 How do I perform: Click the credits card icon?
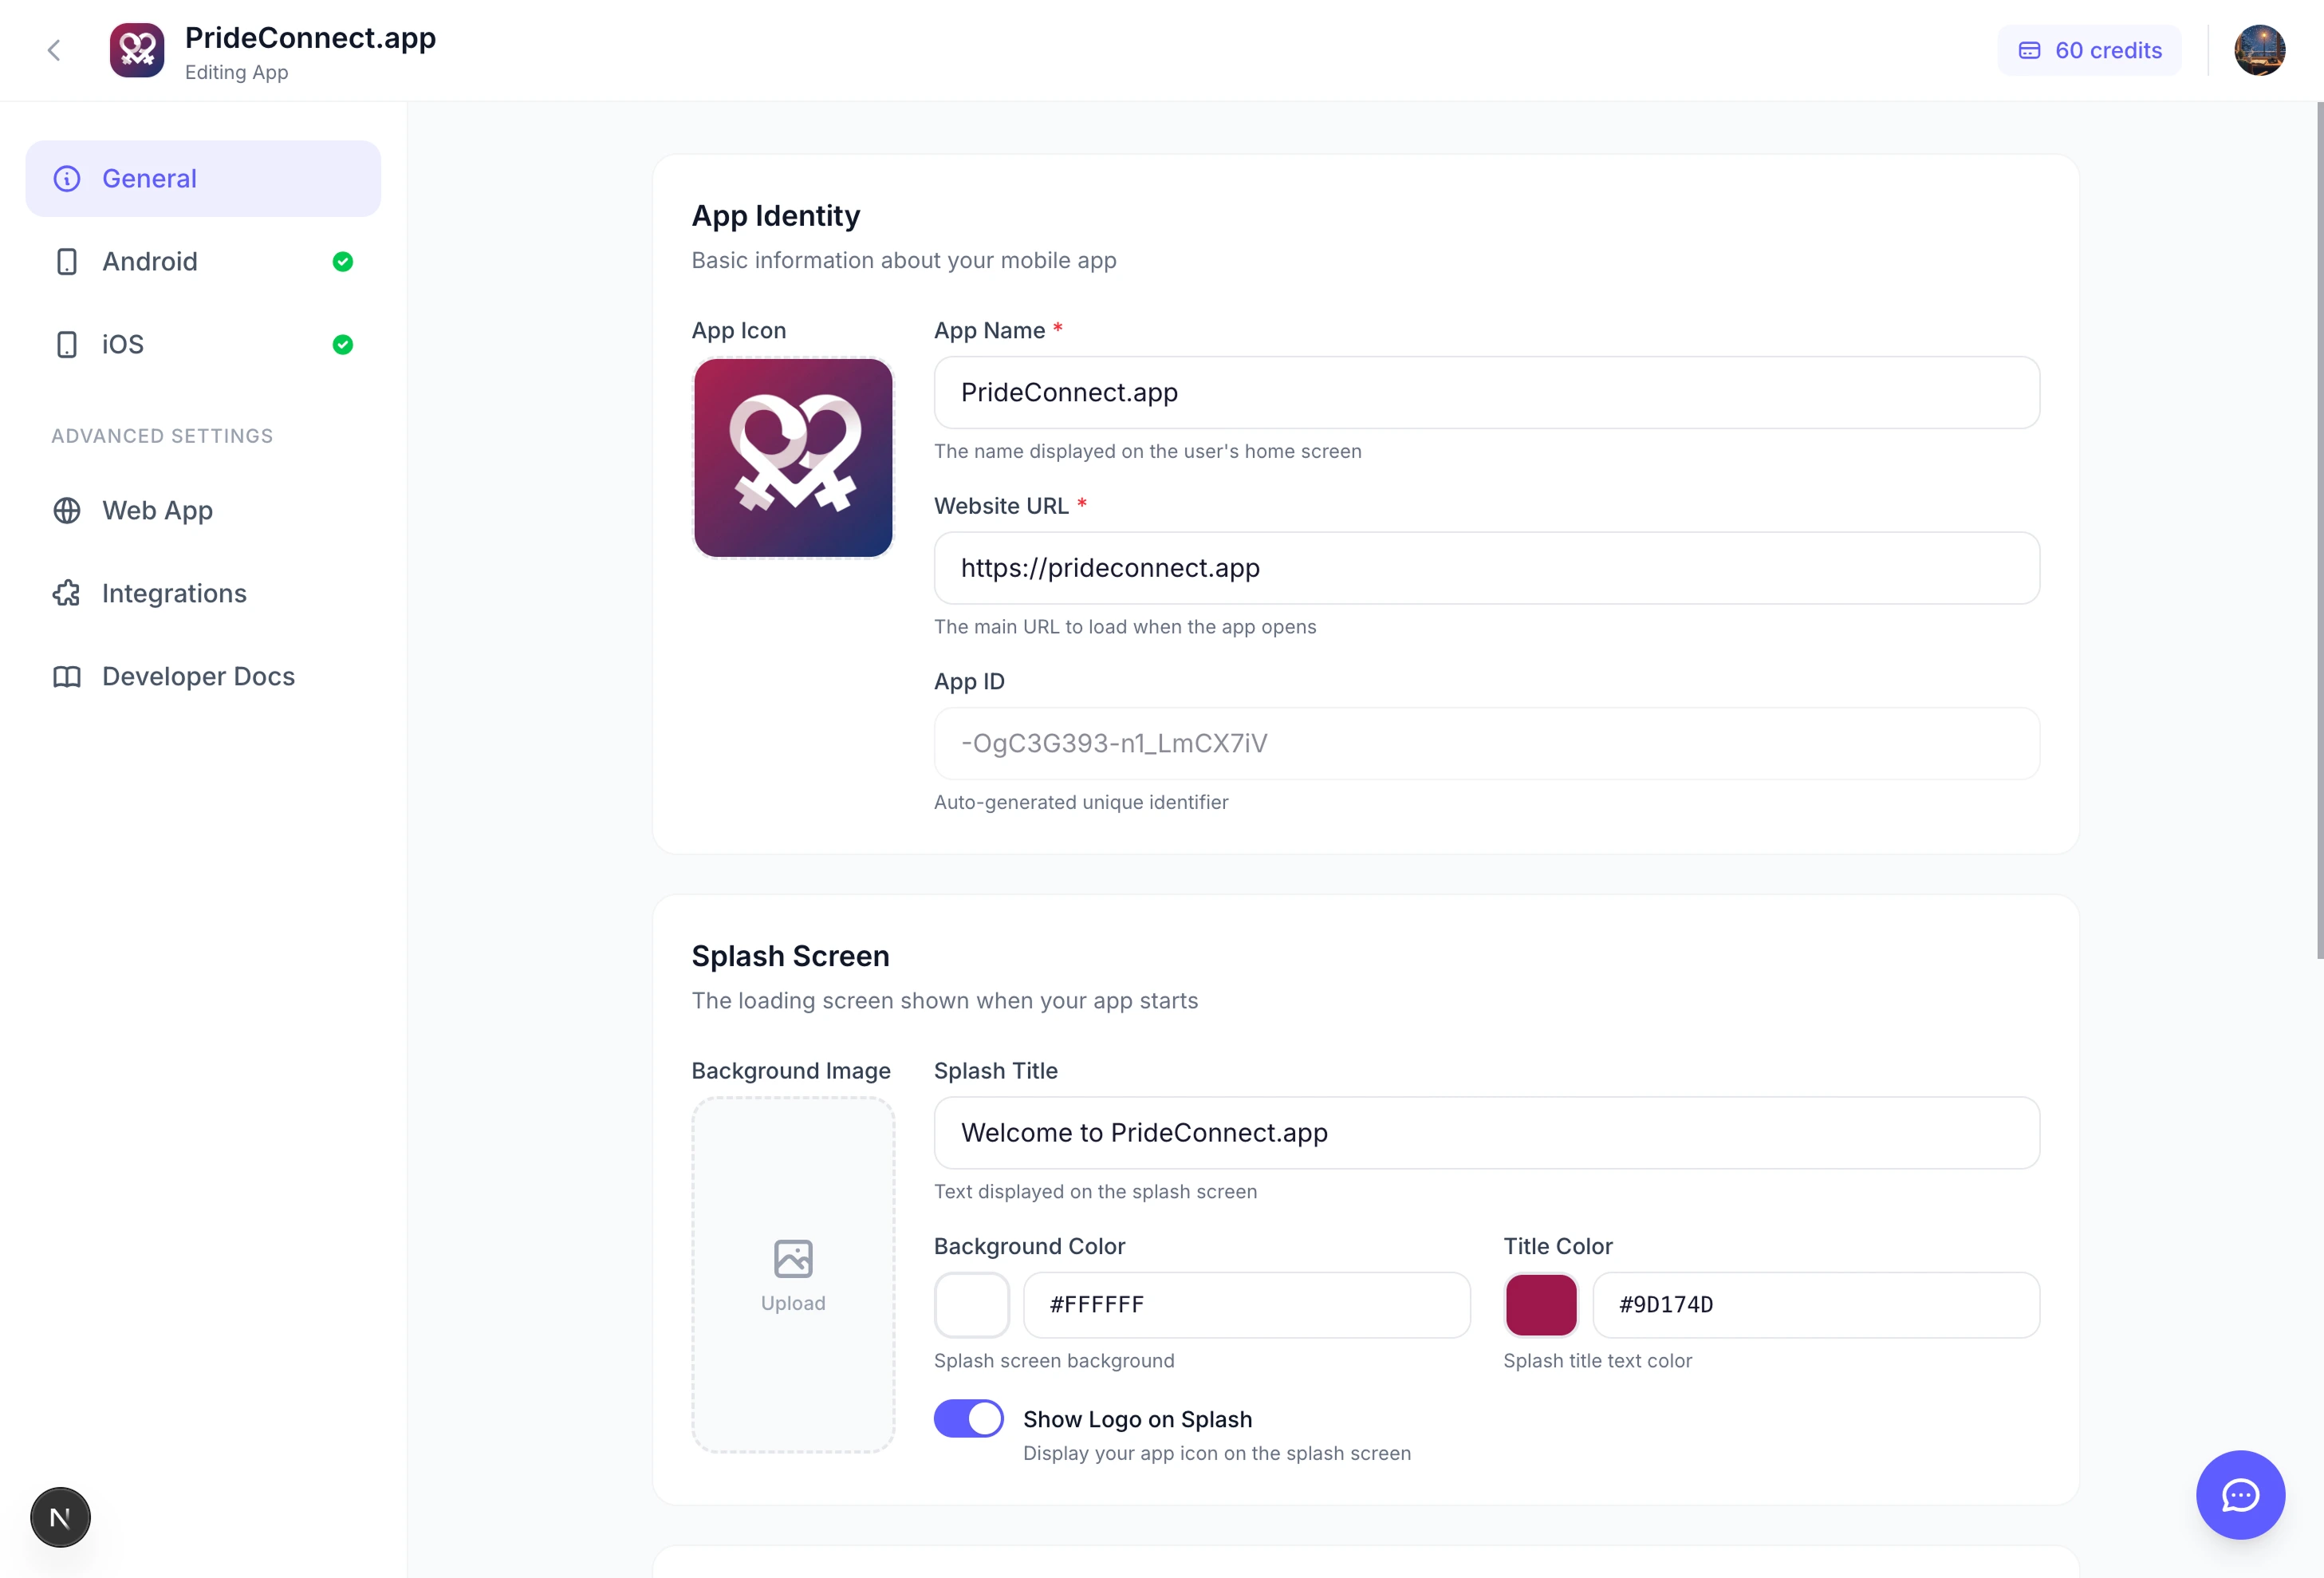[x=2031, y=50]
